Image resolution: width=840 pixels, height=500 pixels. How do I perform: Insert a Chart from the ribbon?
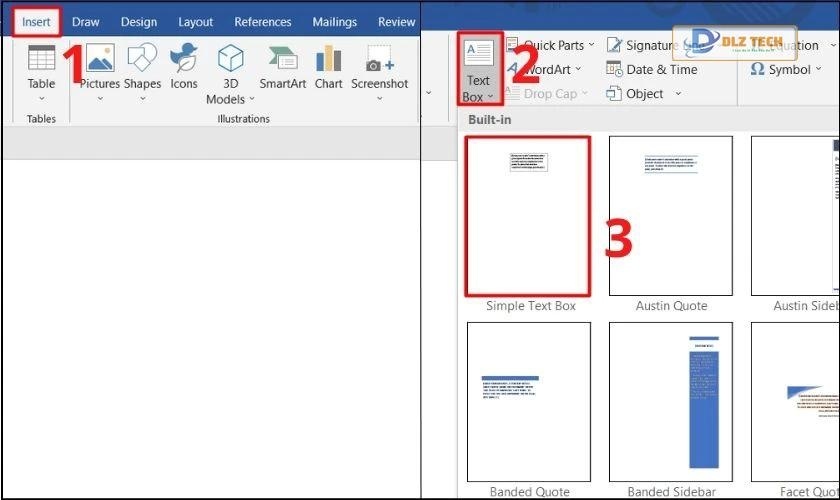[x=328, y=60]
